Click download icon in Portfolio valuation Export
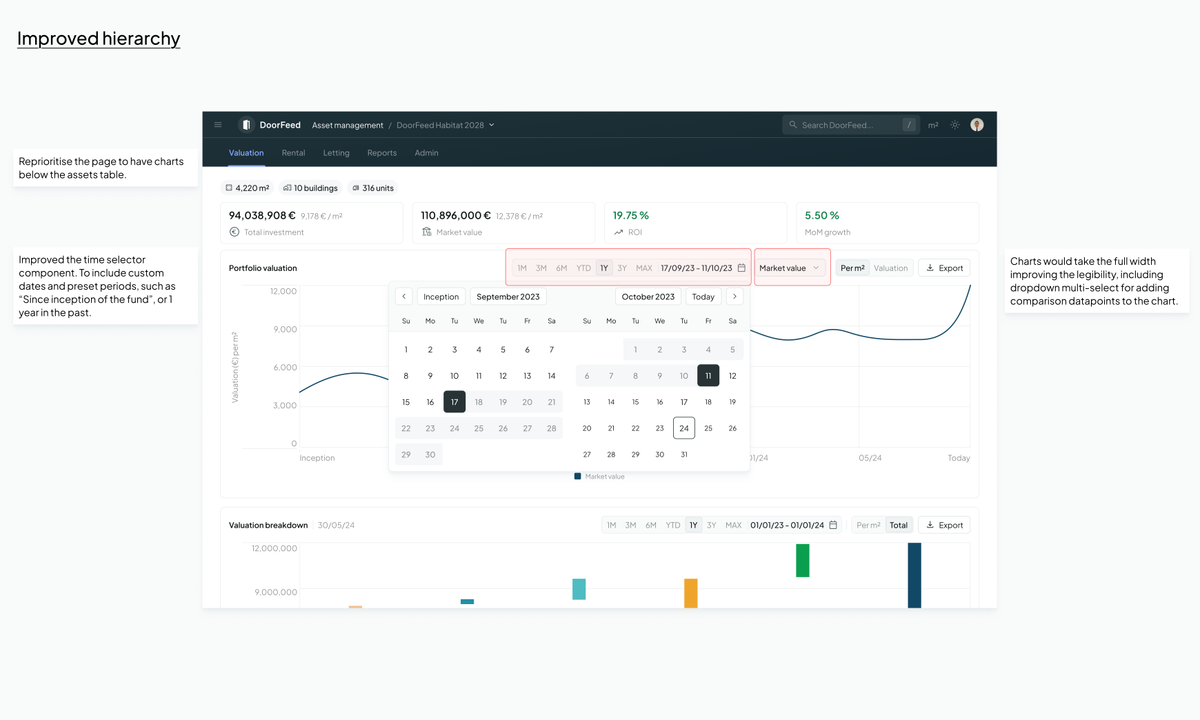 click(x=930, y=268)
